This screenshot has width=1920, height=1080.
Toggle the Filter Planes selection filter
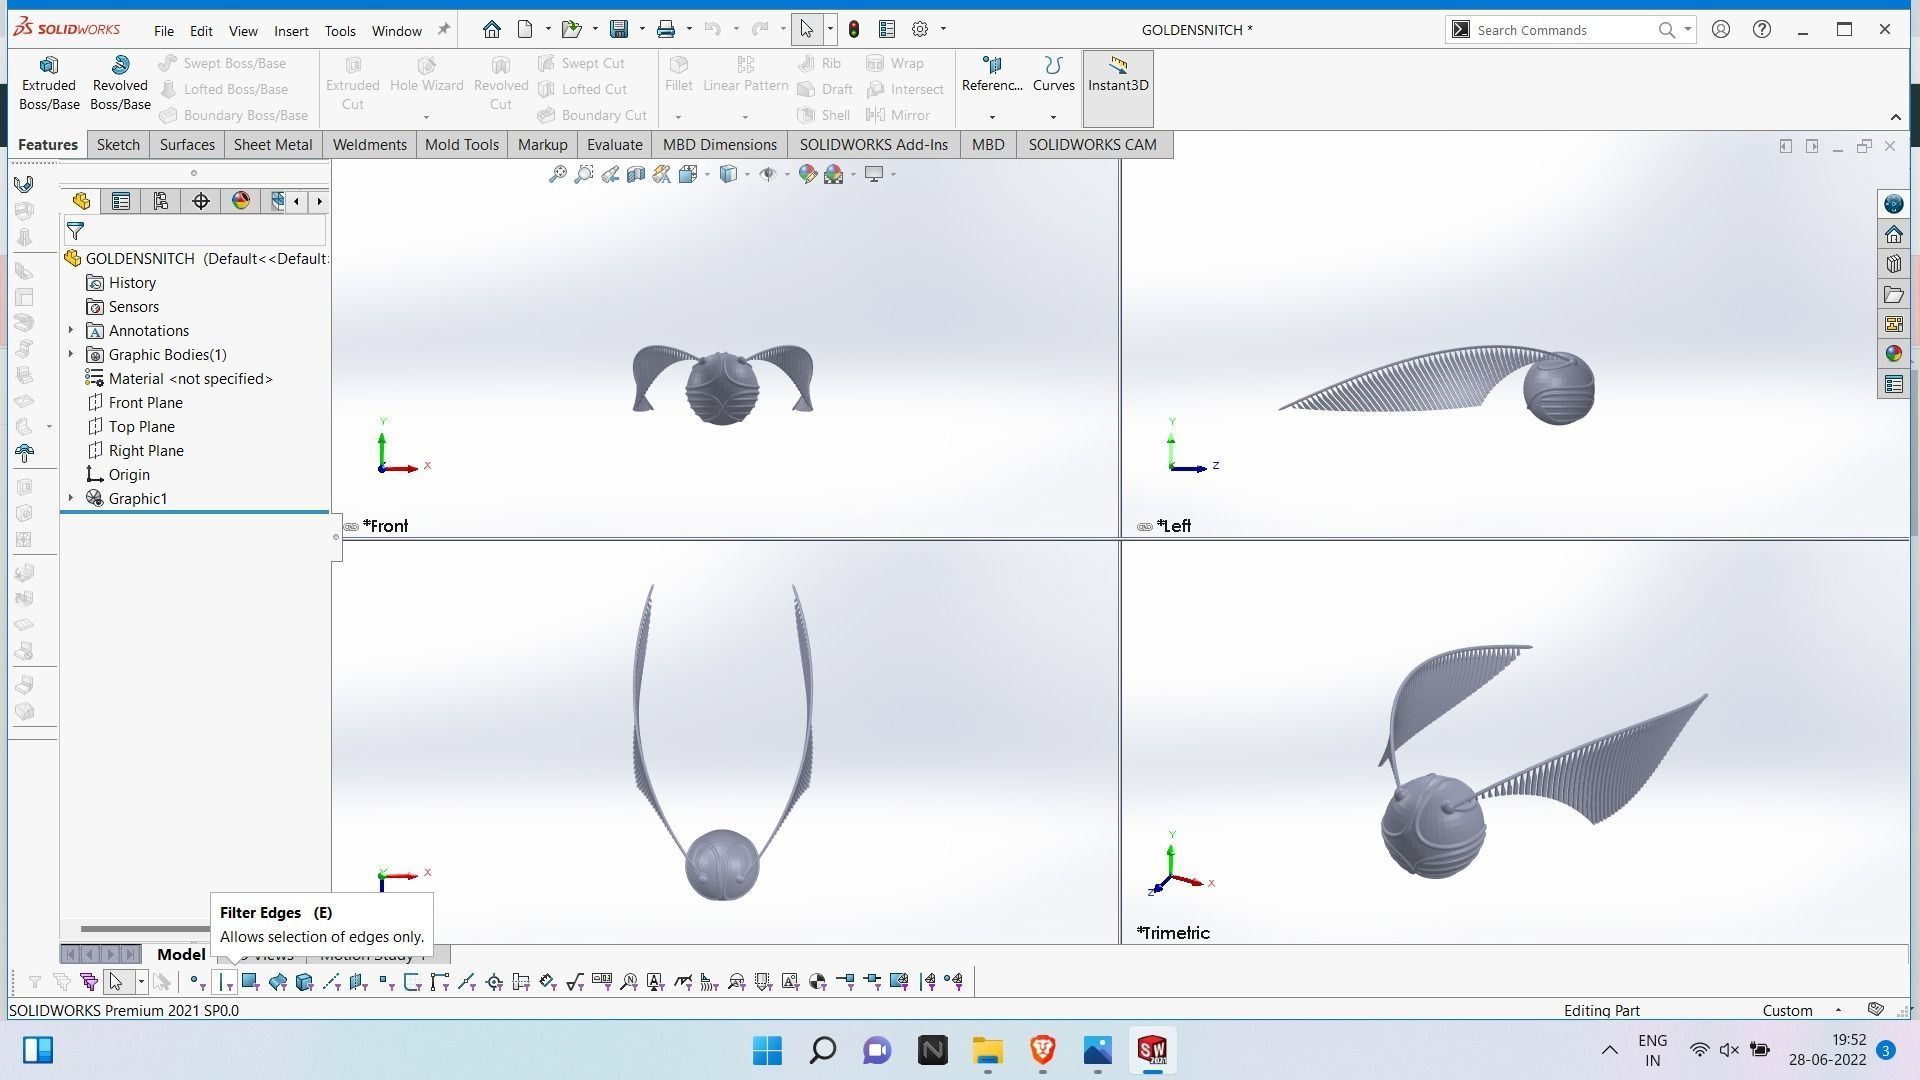pyautogui.click(x=358, y=982)
